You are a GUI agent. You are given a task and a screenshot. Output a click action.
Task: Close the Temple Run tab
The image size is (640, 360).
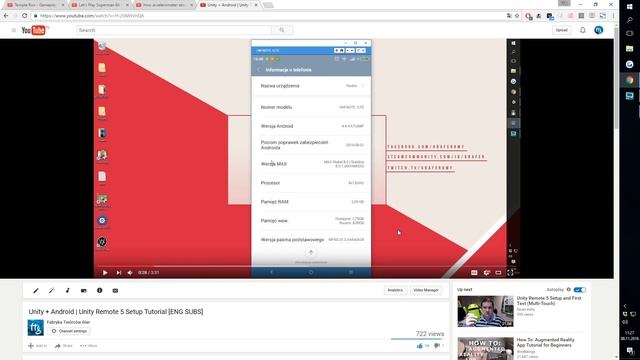pyautogui.click(x=63, y=5)
